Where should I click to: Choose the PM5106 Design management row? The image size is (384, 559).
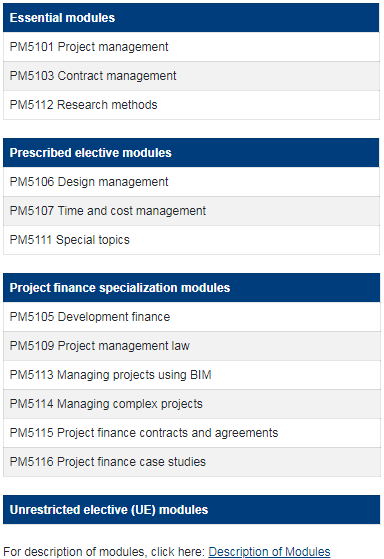coord(191,182)
